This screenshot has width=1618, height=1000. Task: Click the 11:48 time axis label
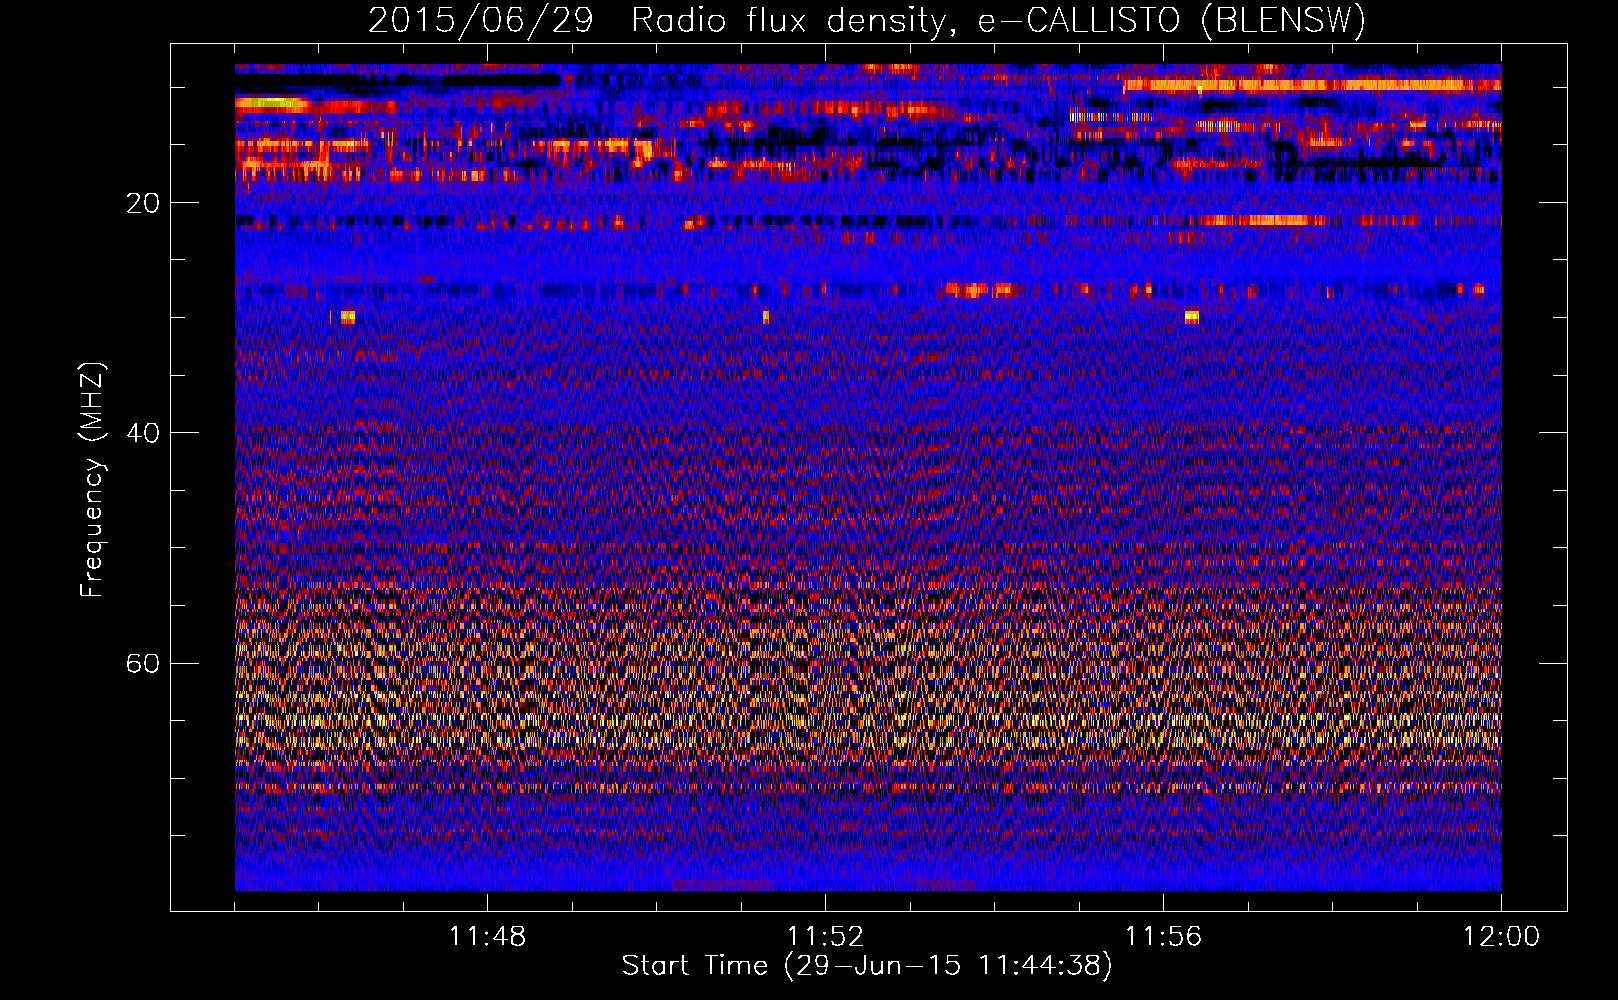[487, 937]
